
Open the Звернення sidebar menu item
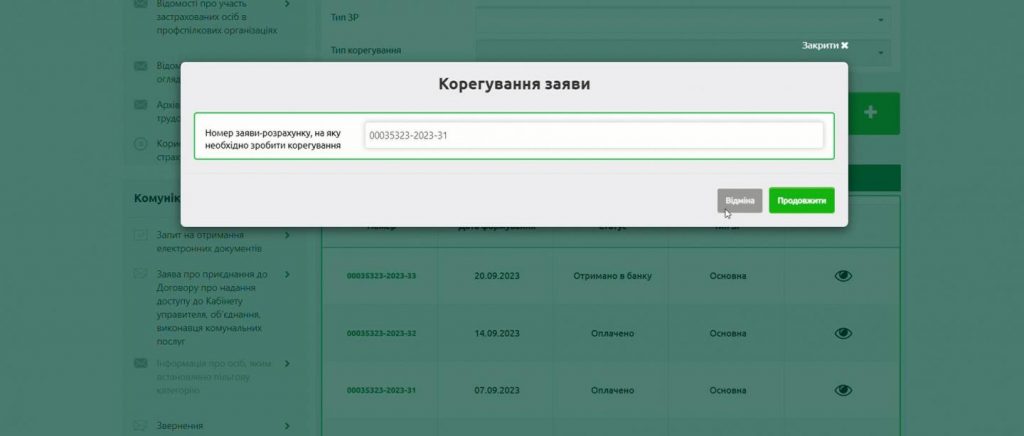(x=180, y=426)
